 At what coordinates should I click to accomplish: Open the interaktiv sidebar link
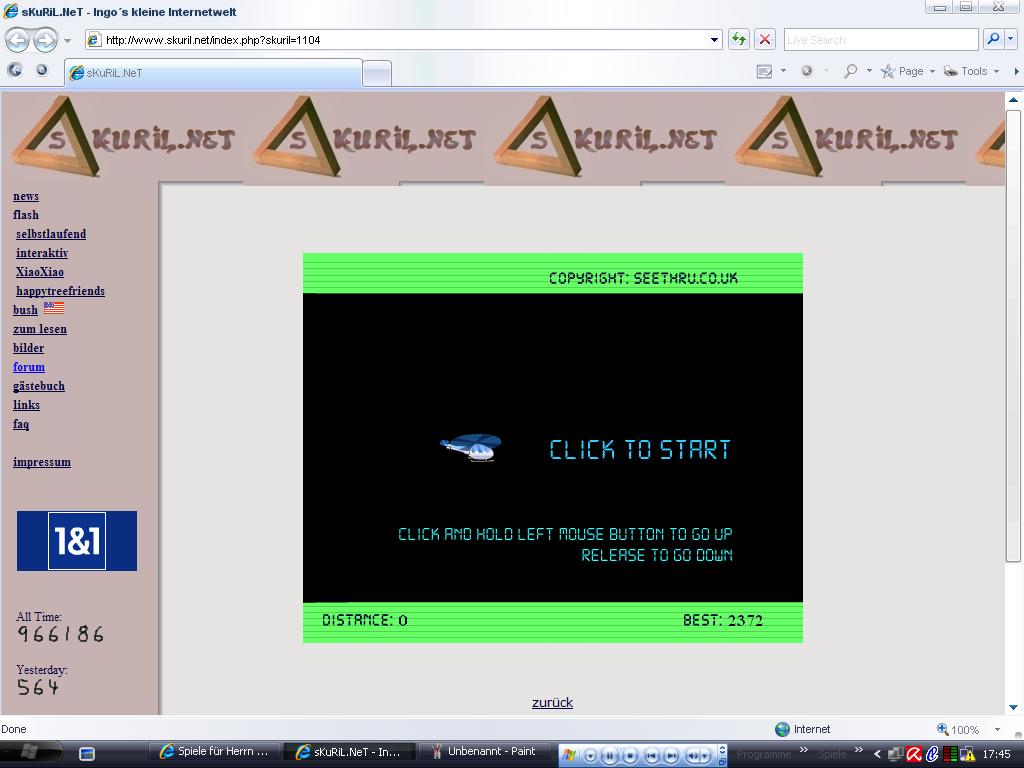tap(42, 253)
